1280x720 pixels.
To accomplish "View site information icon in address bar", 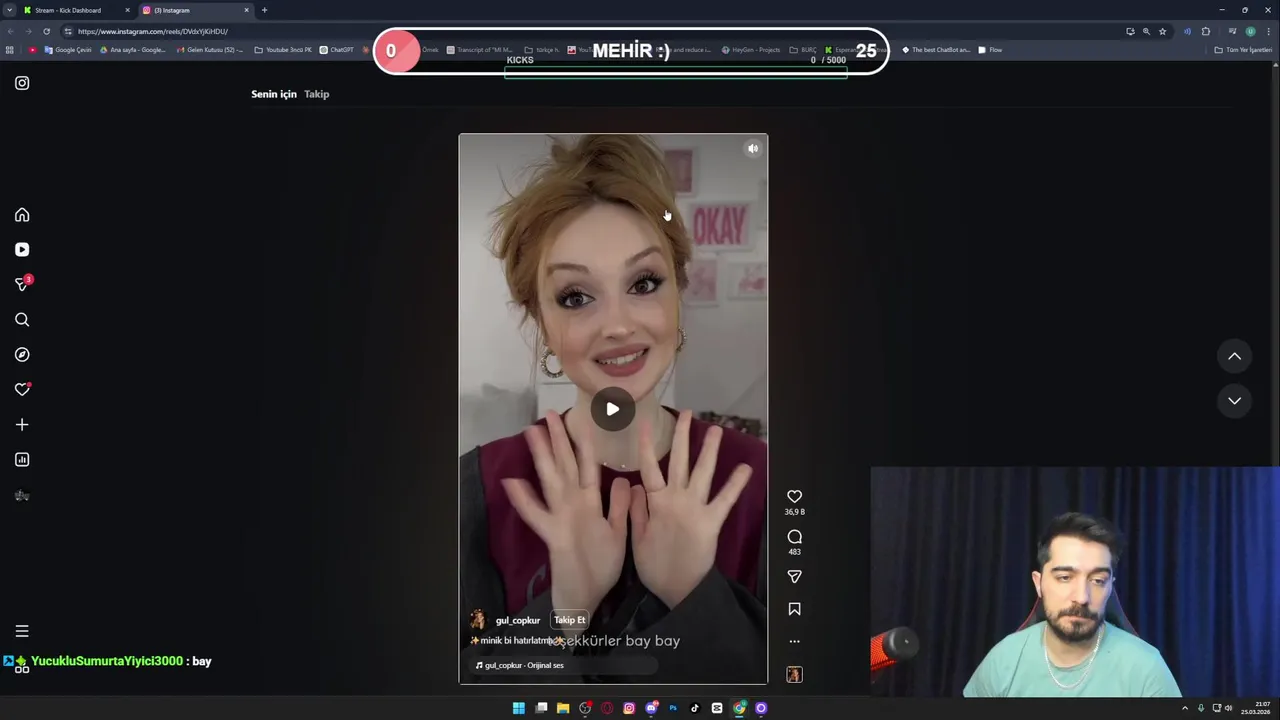I will (68, 31).
